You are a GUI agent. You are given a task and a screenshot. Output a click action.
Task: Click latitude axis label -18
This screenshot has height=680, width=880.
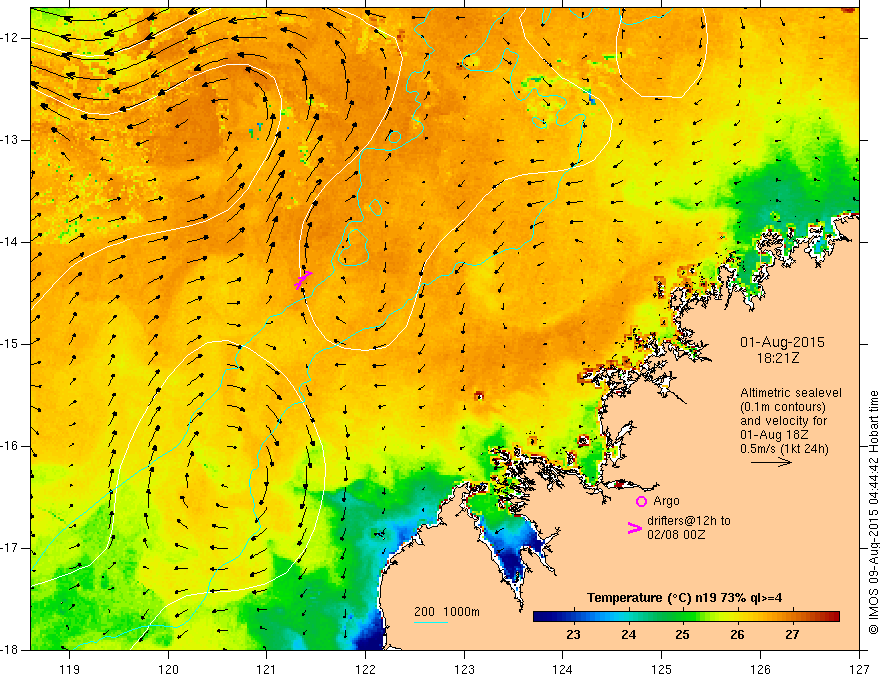click(11, 649)
